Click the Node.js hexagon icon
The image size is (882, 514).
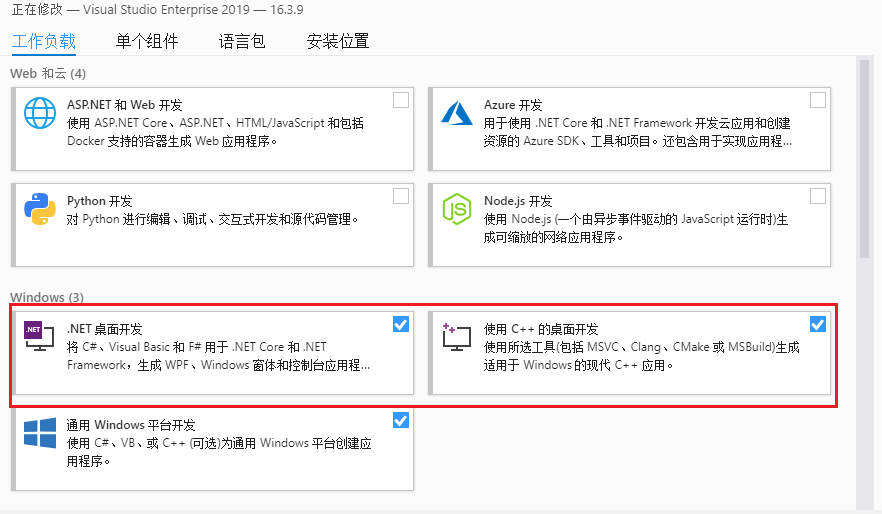[x=457, y=209]
